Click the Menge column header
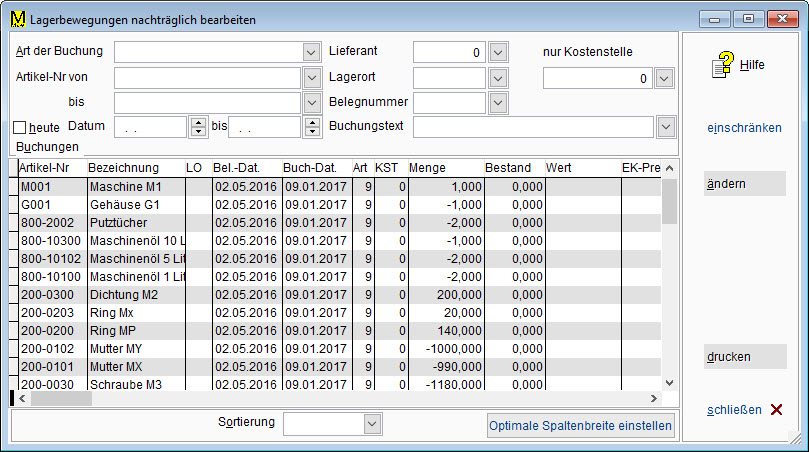 428,168
